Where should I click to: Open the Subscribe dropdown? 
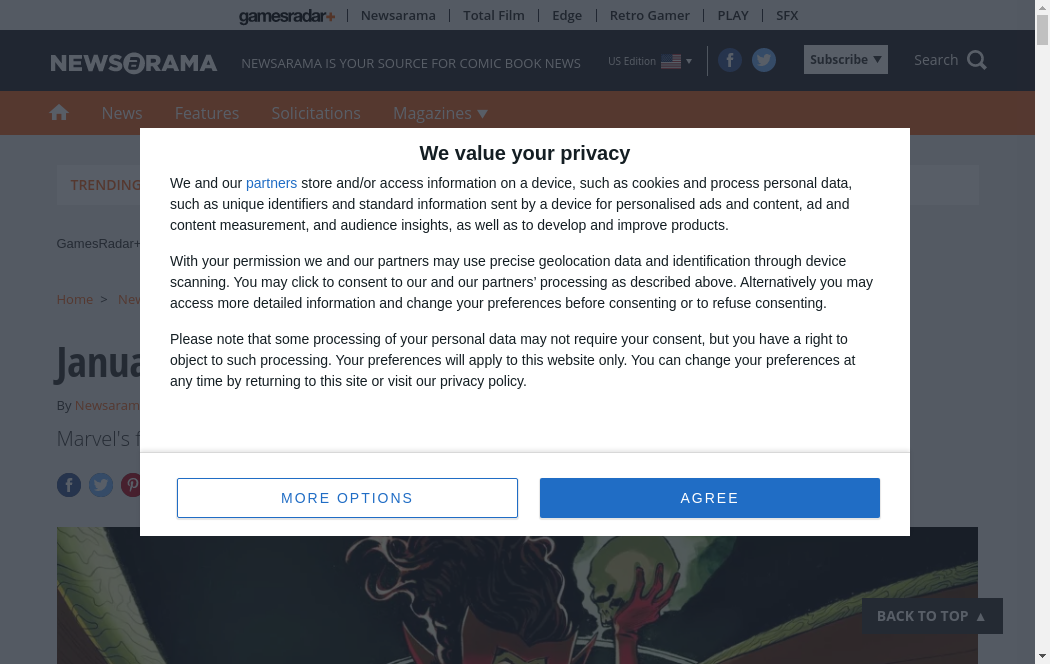pos(845,60)
